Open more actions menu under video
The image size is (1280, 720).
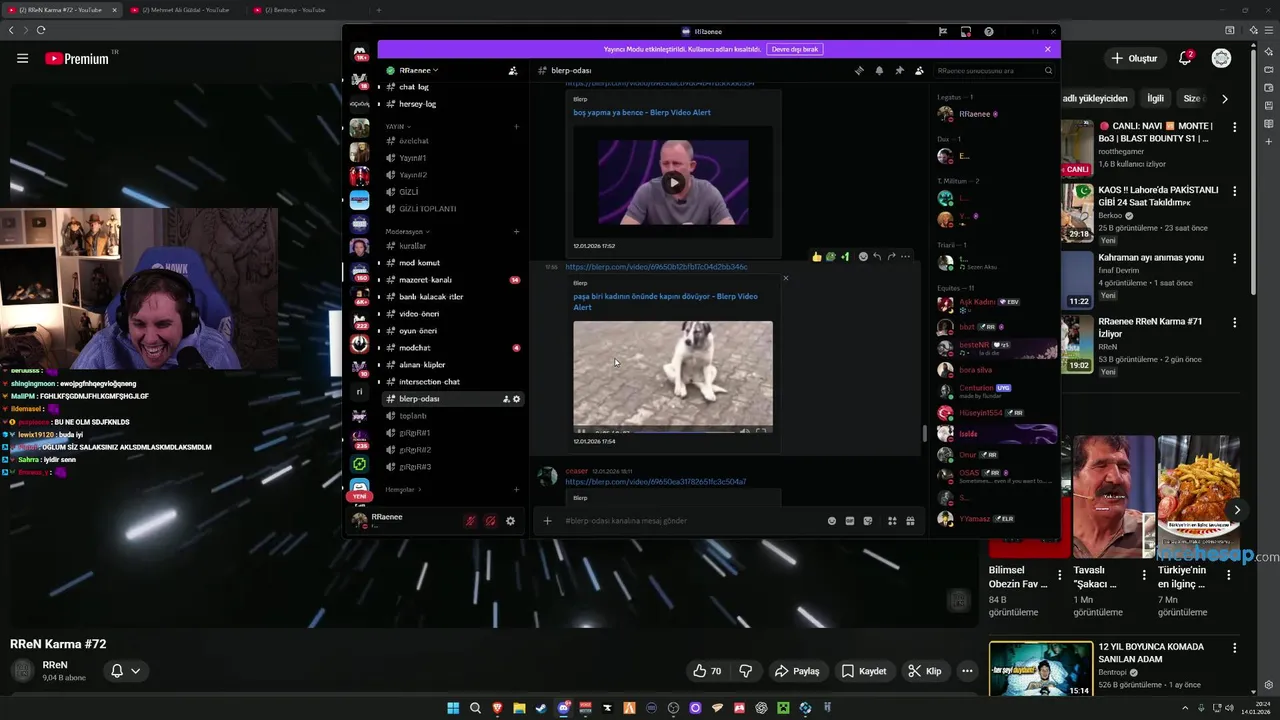coord(966,671)
